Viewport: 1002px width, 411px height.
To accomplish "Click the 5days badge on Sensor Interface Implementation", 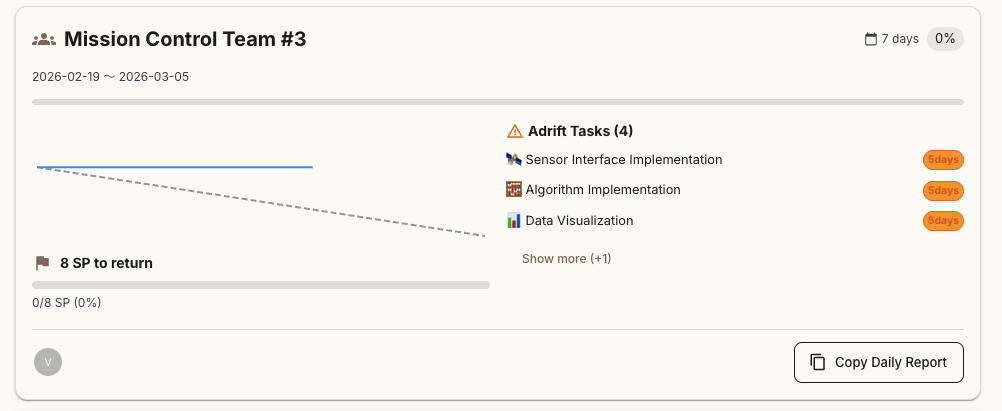I will tap(942, 160).
